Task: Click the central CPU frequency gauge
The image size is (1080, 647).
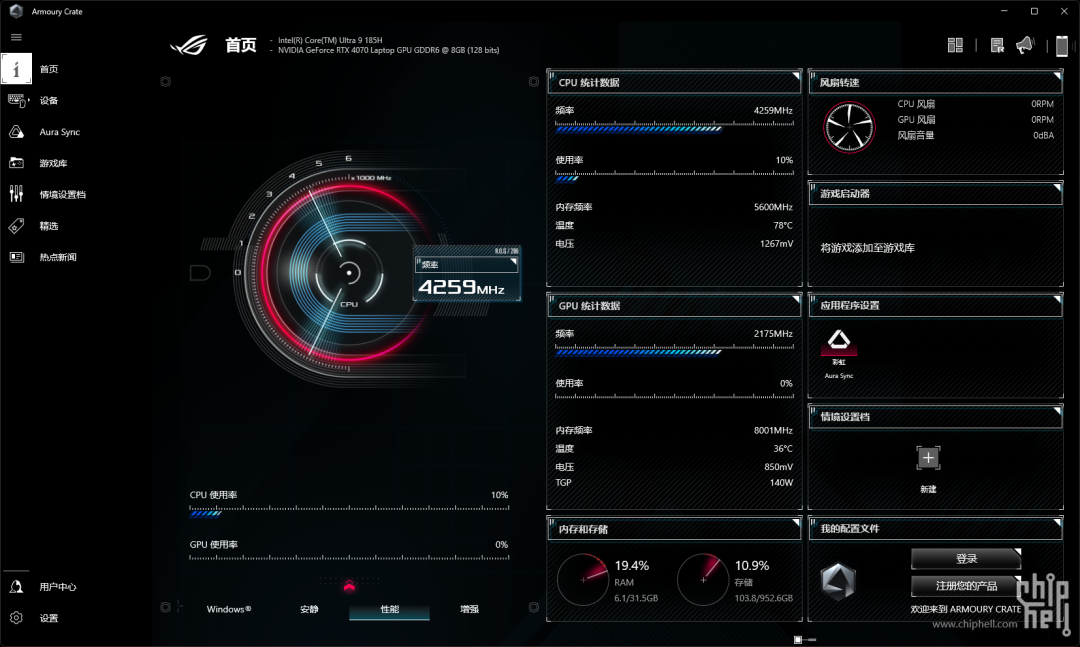Action: (x=349, y=273)
